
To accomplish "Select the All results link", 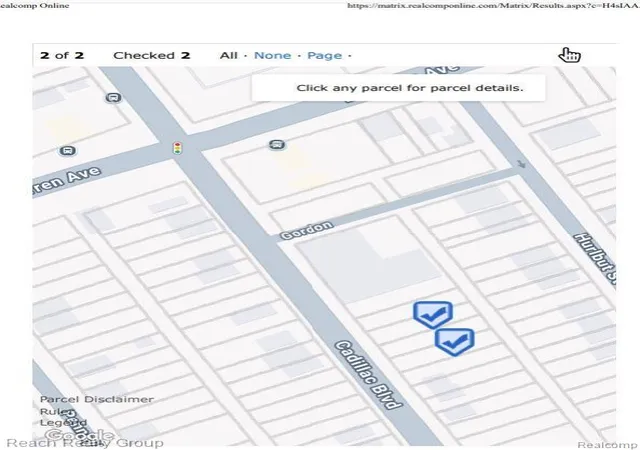I will 229,56.
